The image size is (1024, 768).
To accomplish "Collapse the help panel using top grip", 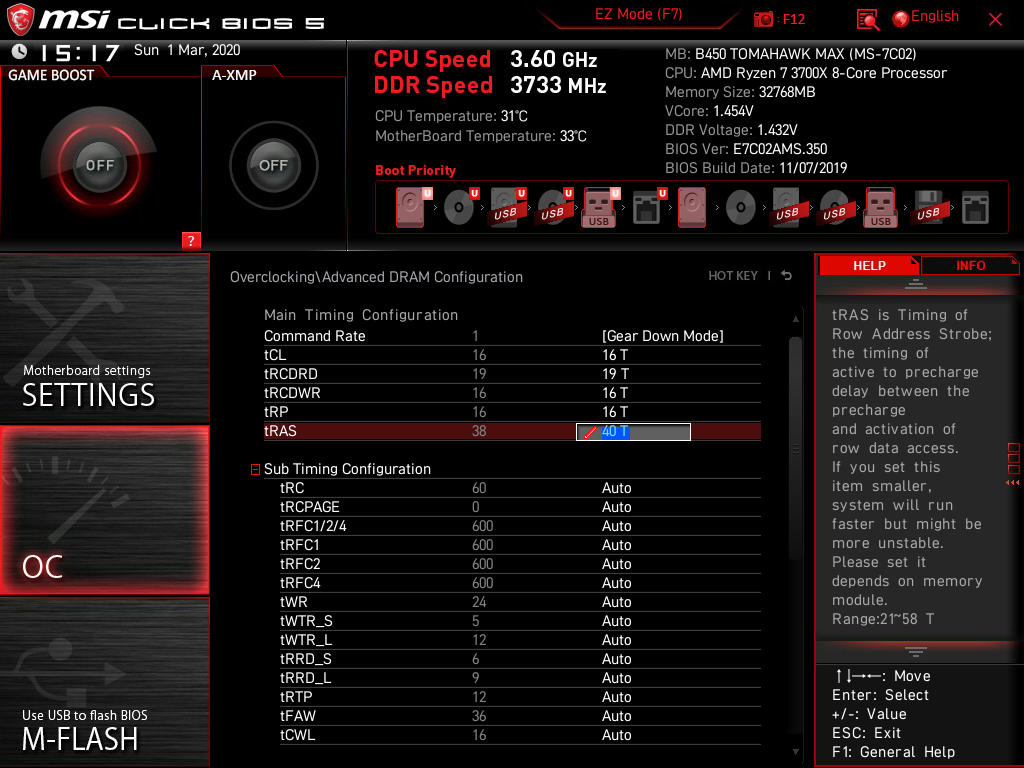I will pos(915,283).
